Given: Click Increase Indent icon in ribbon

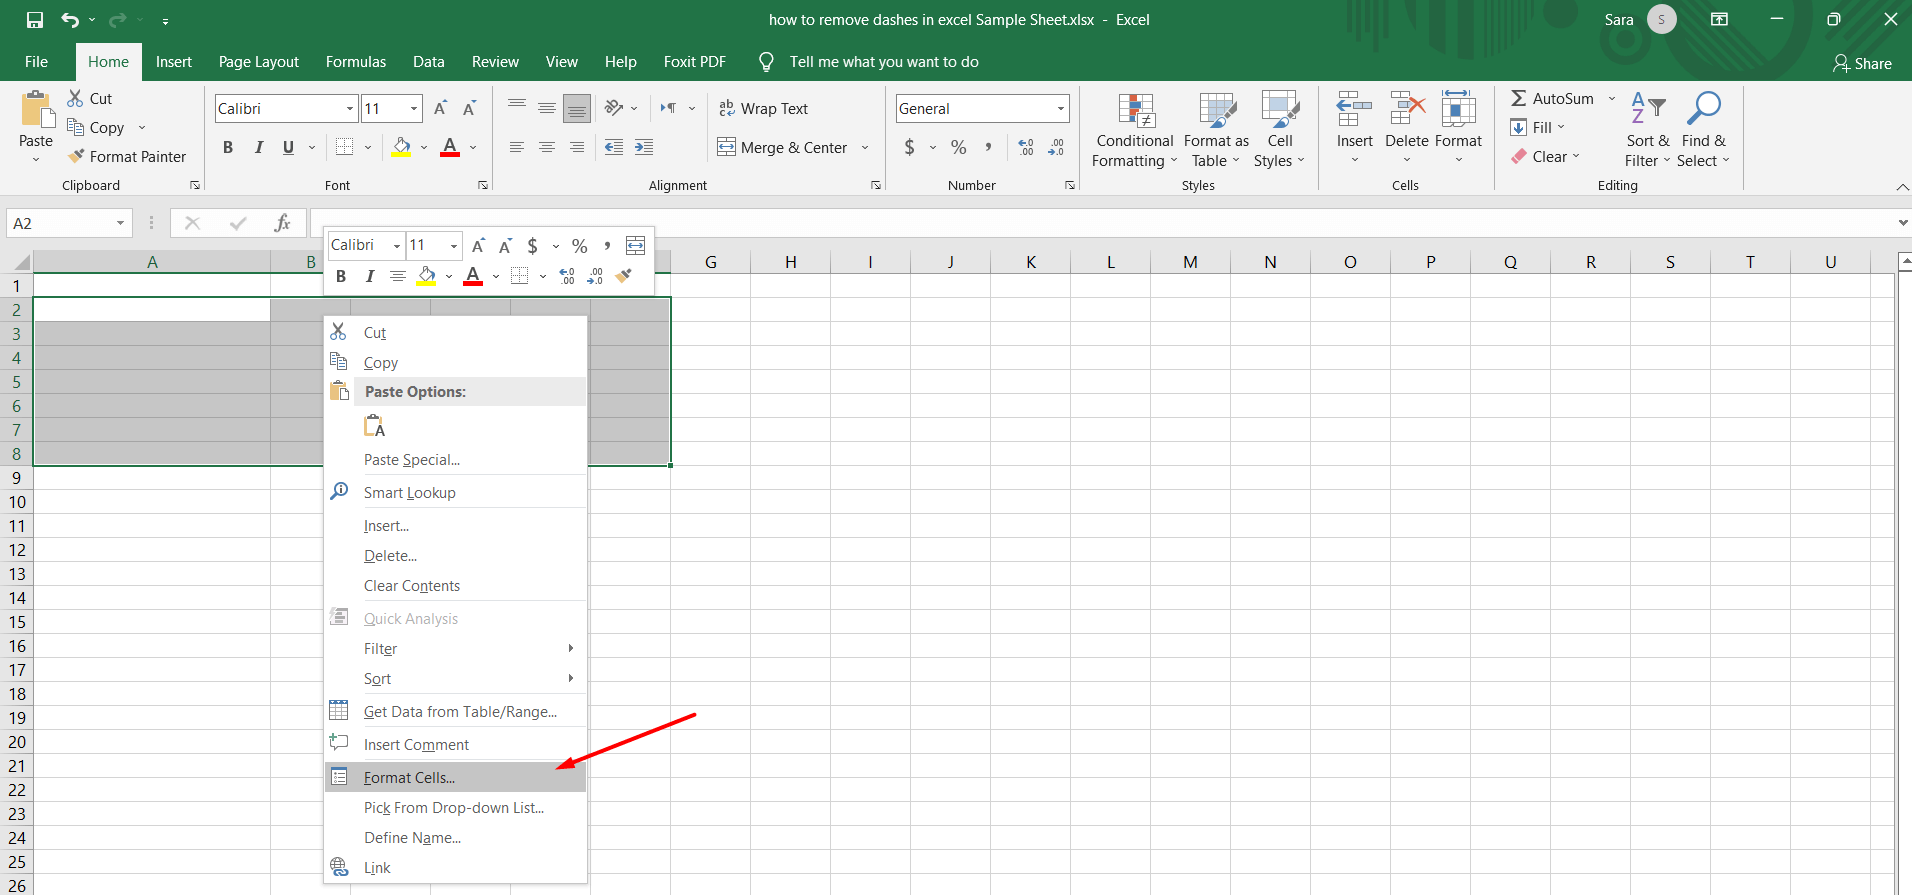Looking at the screenshot, I should coord(644,147).
